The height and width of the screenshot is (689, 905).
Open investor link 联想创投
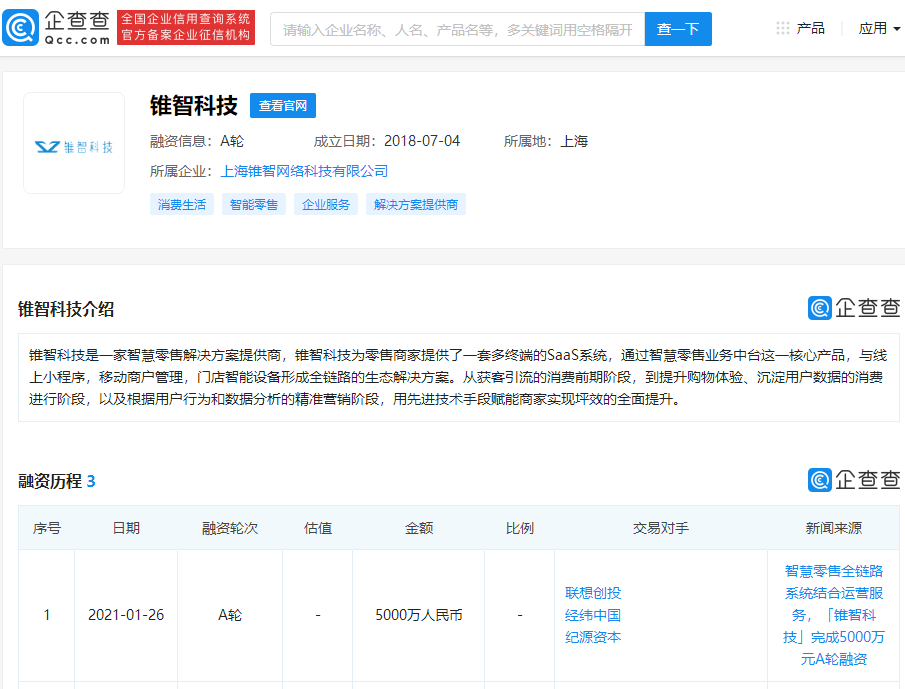(593, 593)
